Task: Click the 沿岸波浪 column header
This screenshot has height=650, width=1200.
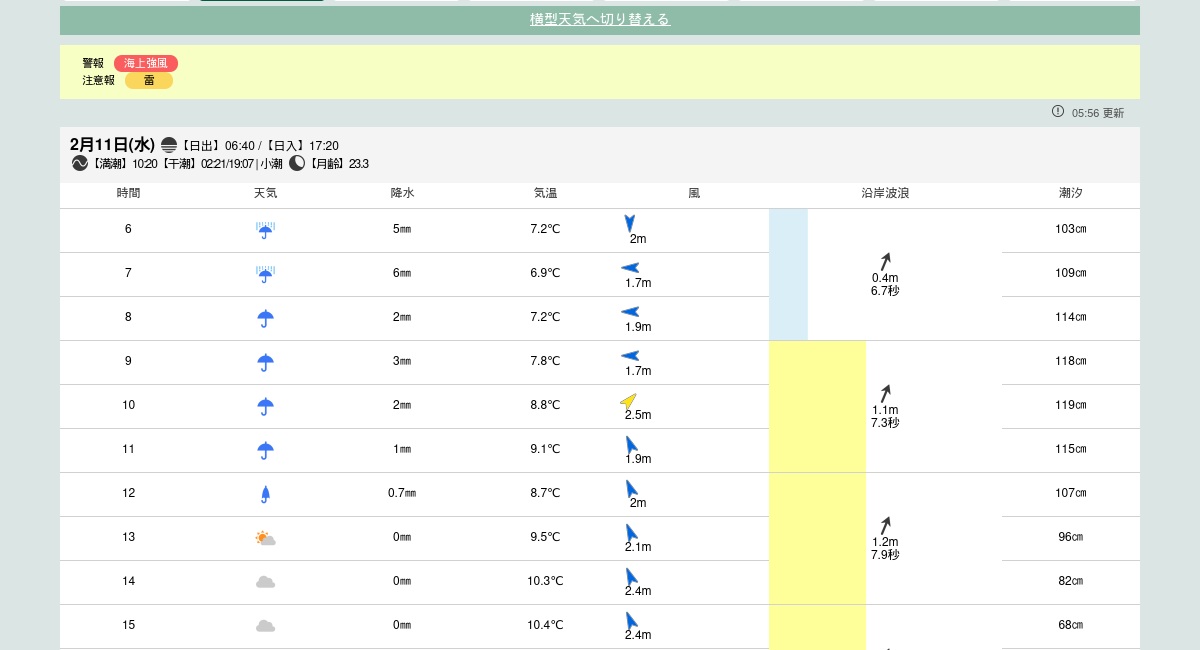Action: tap(885, 193)
